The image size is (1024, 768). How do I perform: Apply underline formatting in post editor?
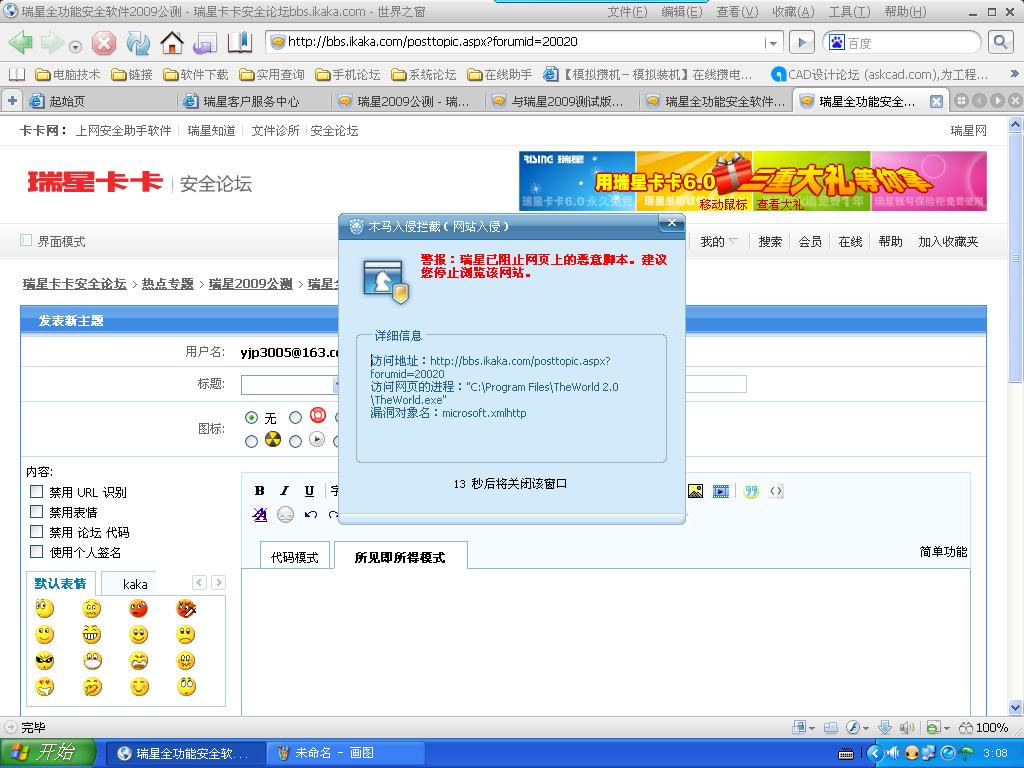309,490
